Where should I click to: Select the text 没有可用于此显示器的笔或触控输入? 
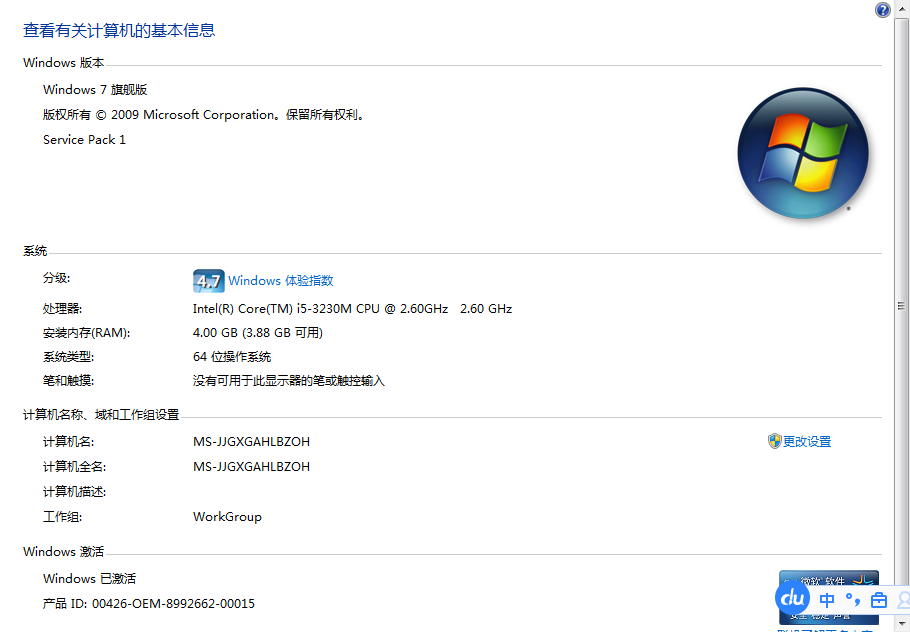click(289, 381)
